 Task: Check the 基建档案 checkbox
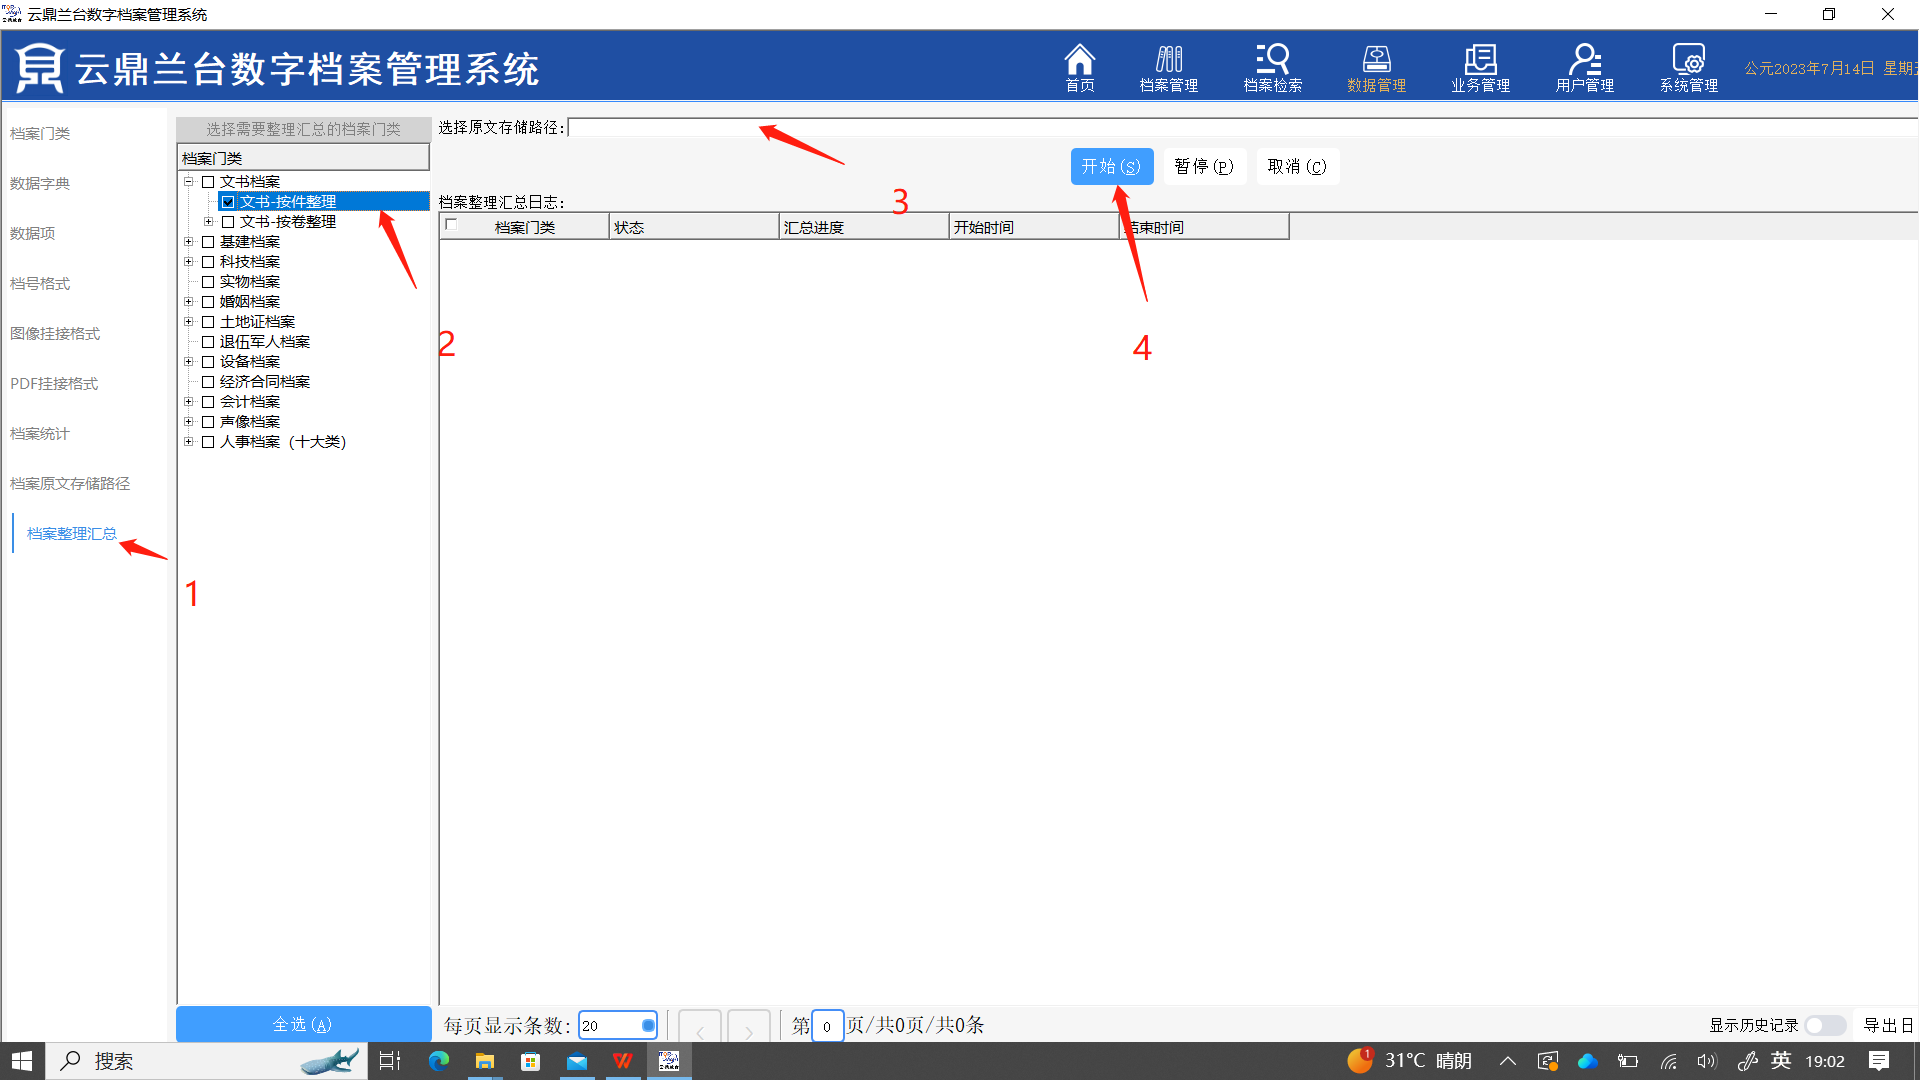(x=208, y=242)
